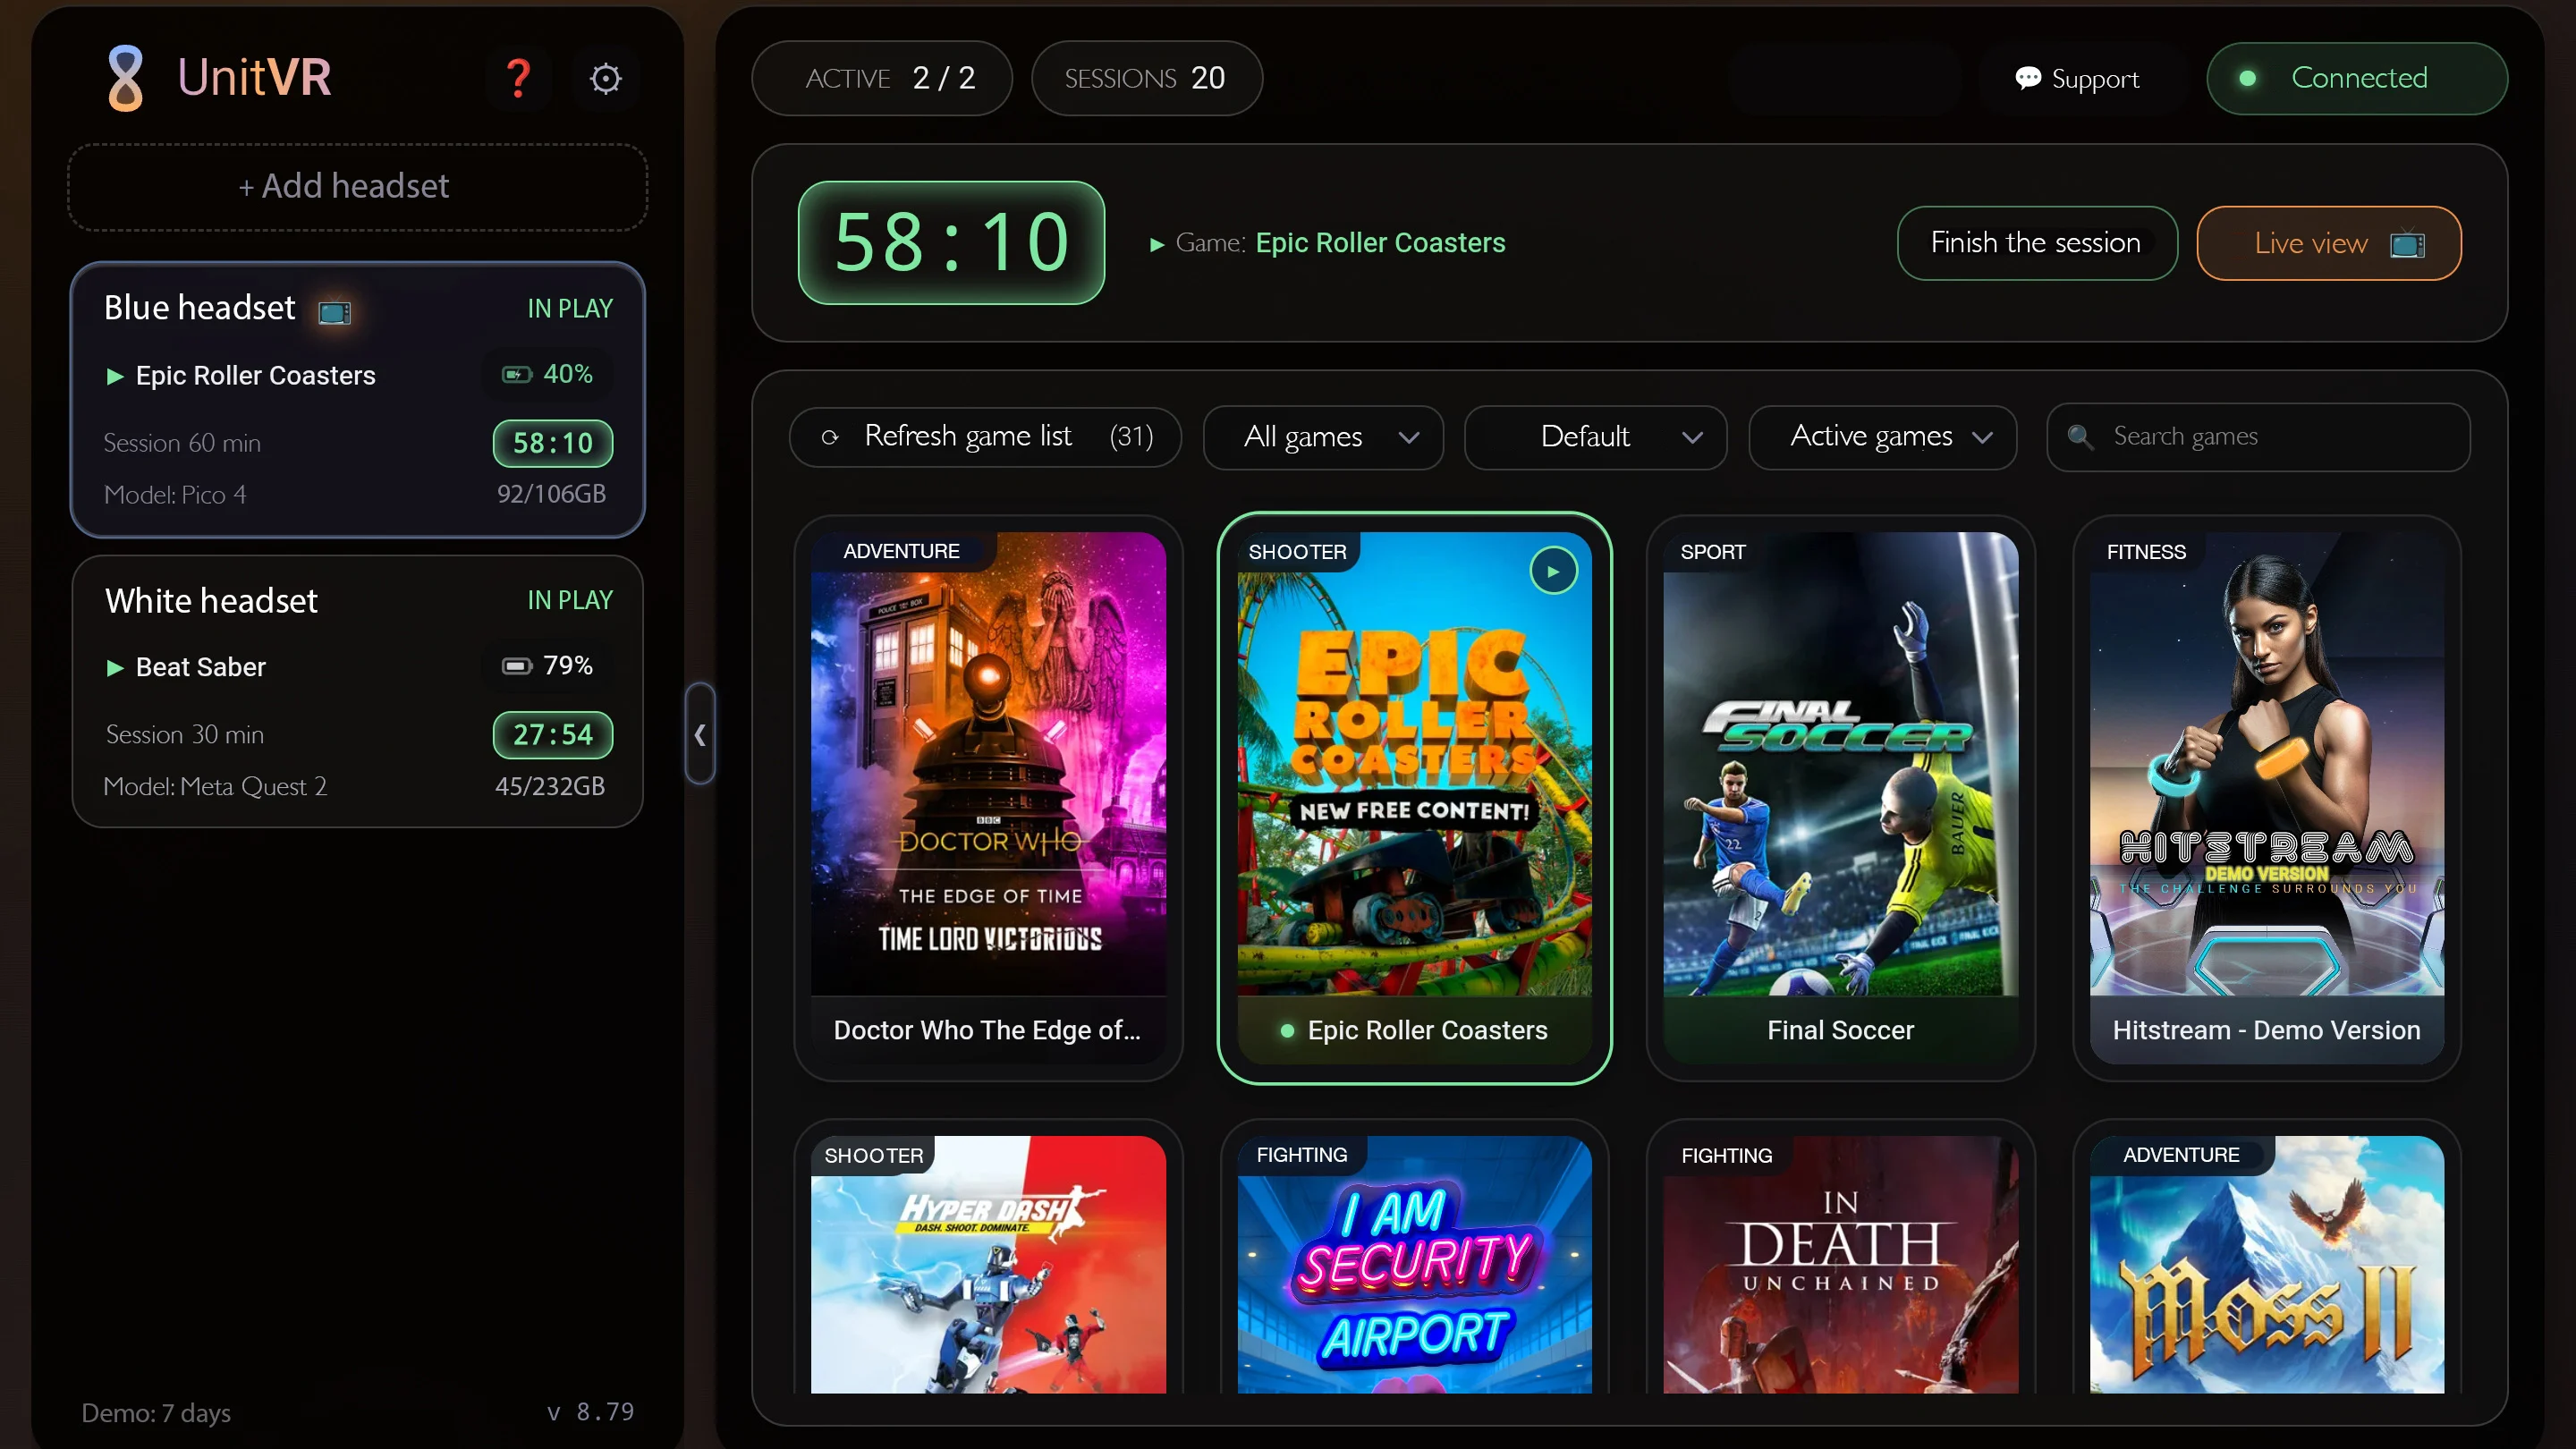
Task: Click the (31) game count
Action: click(1131, 437)
